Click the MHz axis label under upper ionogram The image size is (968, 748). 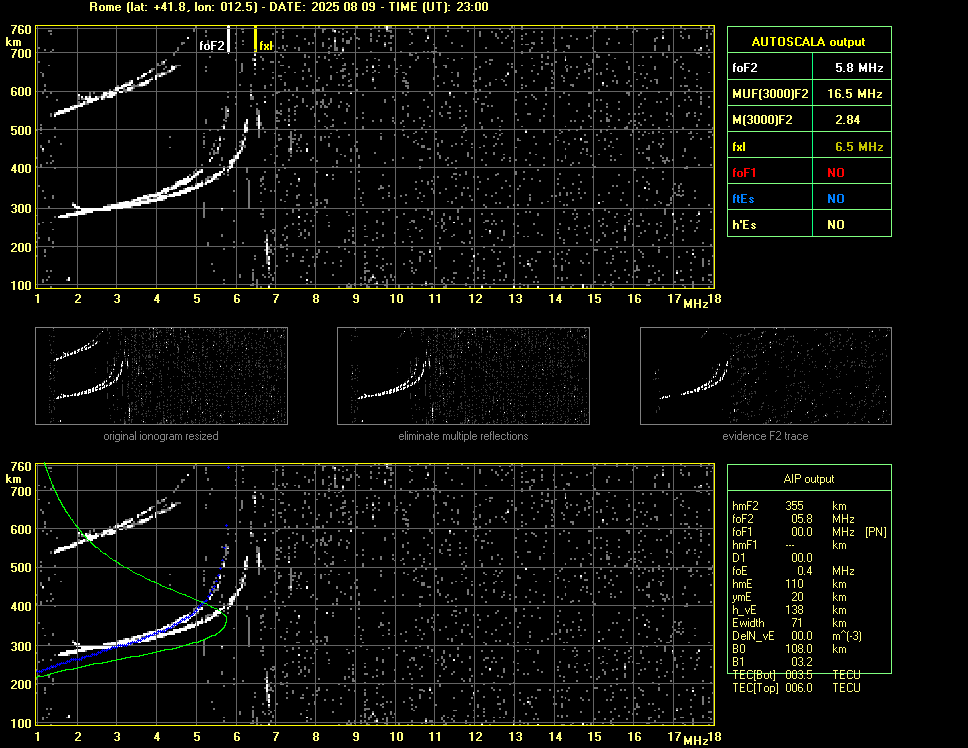[x=695, y=303]
